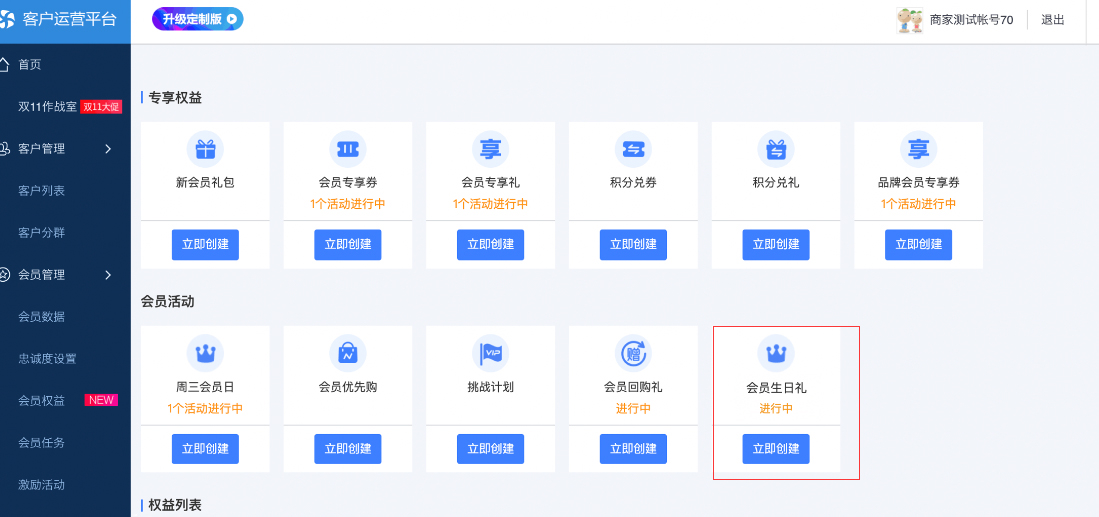1099x517 pixels.
Task: Click 立即创建 under 周三会员日
Action: 205,449
